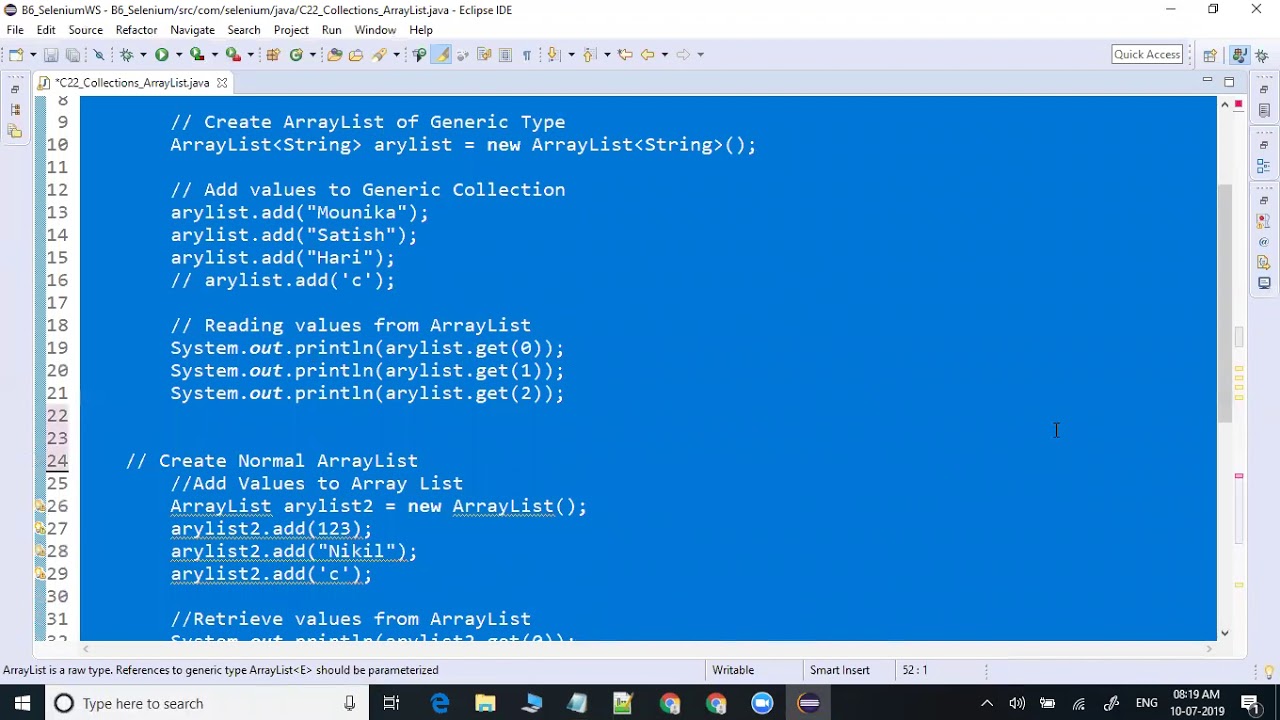Toggle Skip All Breakpoints
The width and height of the screenshot is (1280, 720).
[98, 54]
